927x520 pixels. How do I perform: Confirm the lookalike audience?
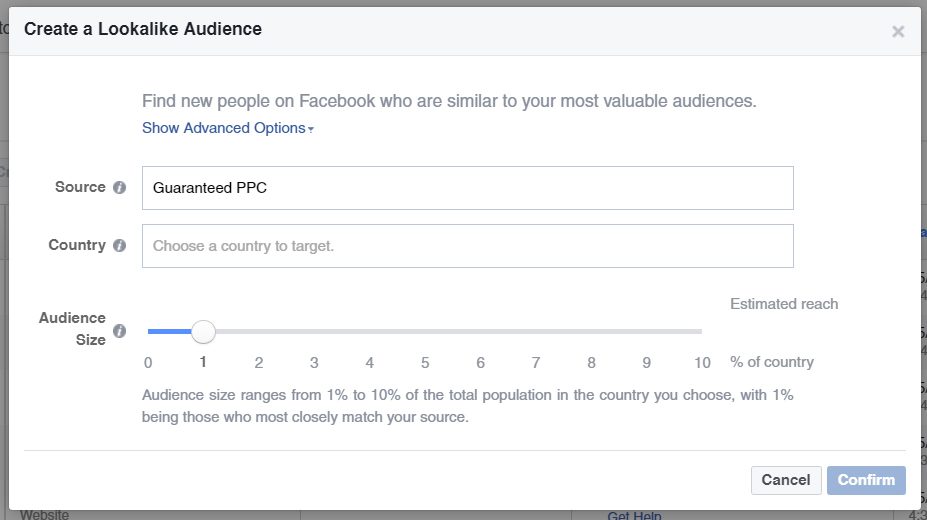(866, 480)
